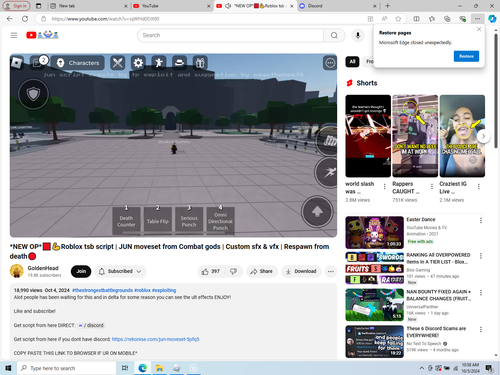Select Table Flip move slot
This screenshot has width=500, height=375.
[x=158, y=221]
